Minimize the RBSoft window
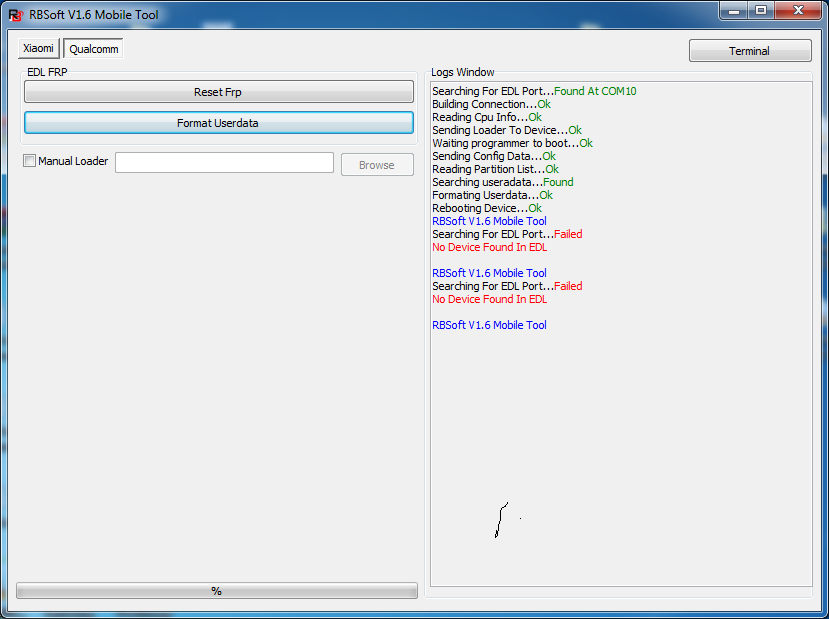 pyautogui.click(x=734, y=11)
